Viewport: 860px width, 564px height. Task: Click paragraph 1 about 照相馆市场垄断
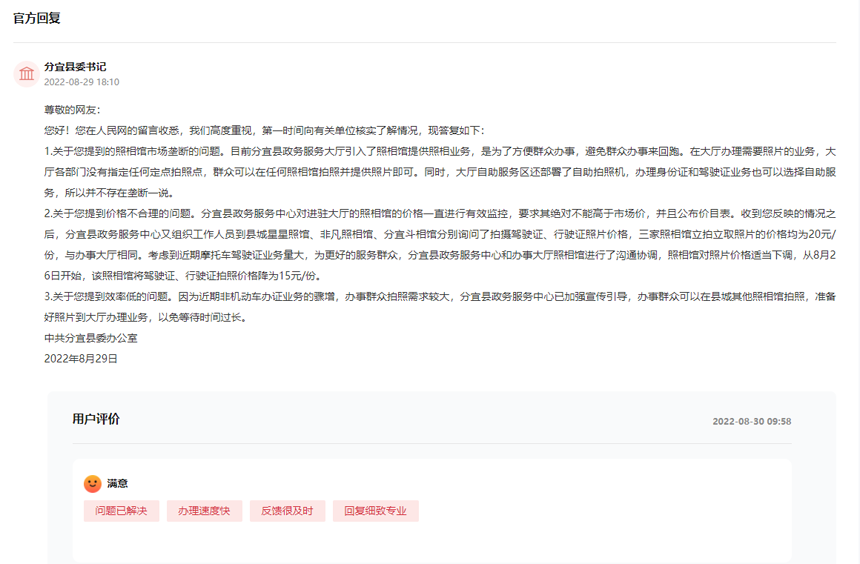pos(440,171)
